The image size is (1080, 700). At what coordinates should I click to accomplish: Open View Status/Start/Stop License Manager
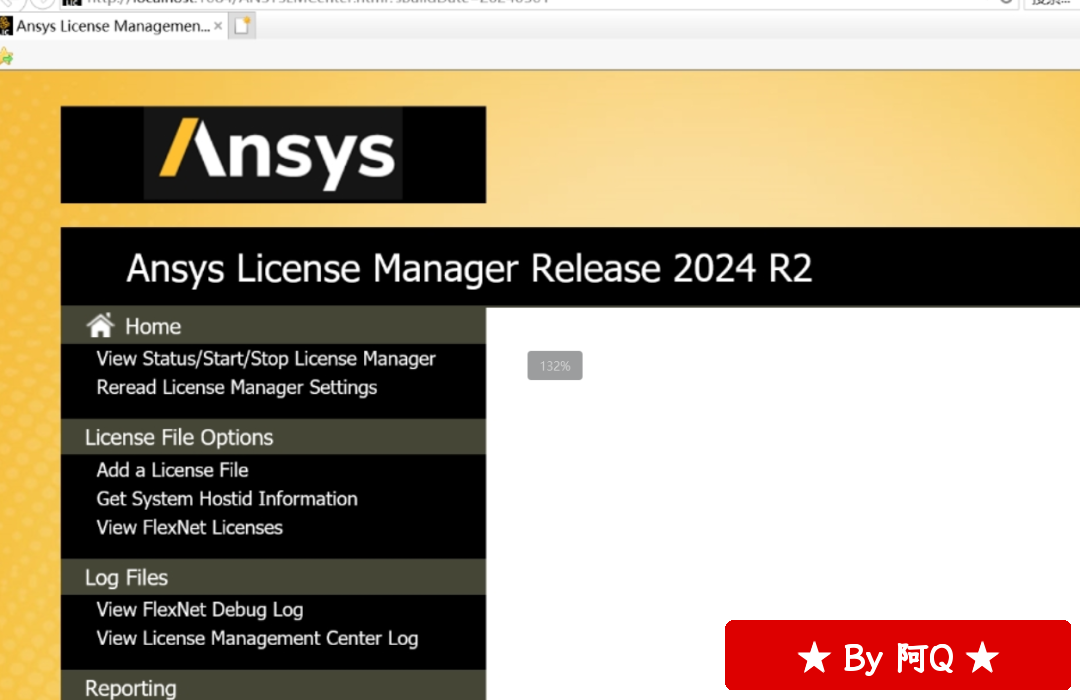coord(266,358)
